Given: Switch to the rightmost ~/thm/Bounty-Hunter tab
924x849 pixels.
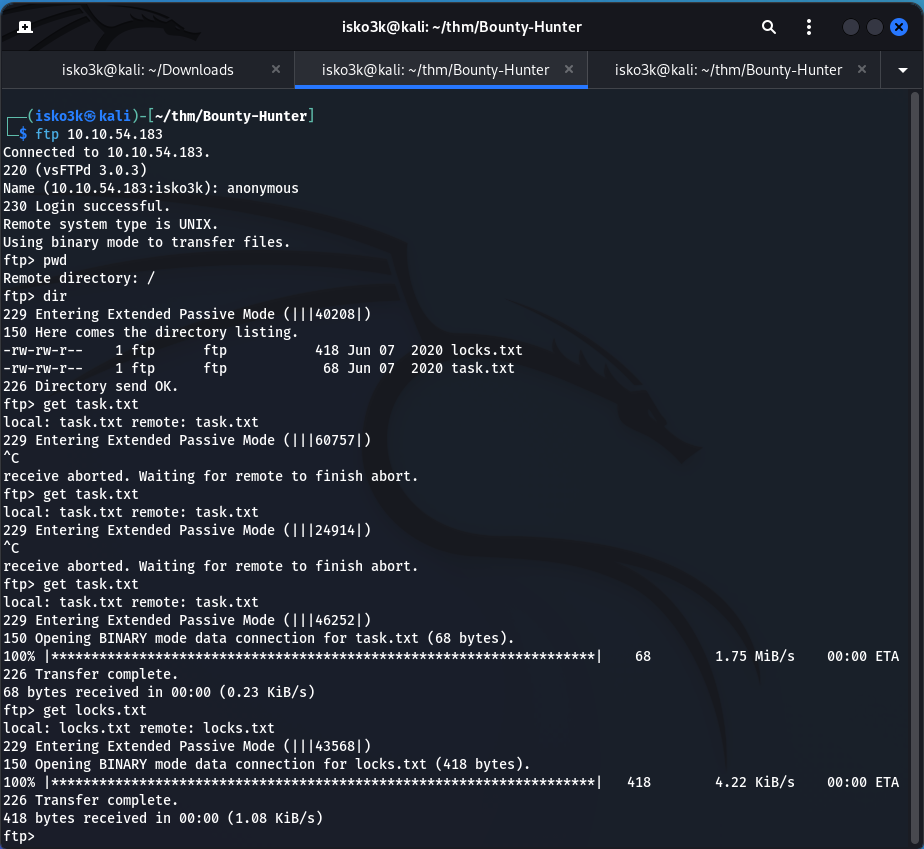Looking at the screenshot, I should click(x=728, y=70).
